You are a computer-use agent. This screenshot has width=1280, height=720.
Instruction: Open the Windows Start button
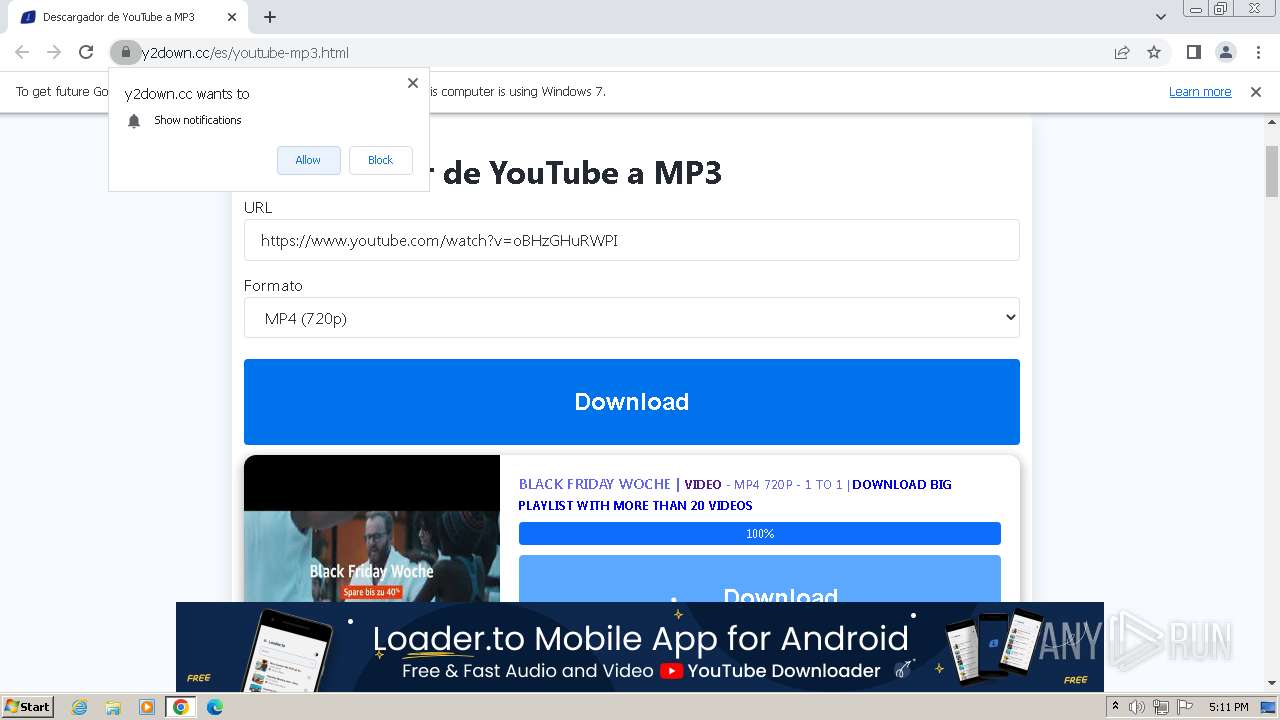(x=28, y=706)
